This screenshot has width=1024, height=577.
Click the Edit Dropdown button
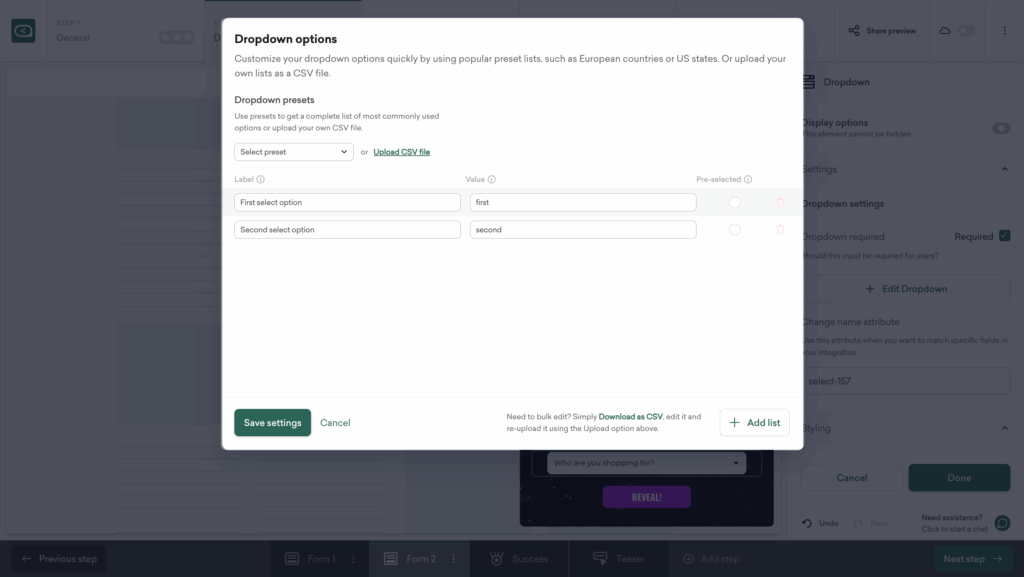tap(906, 288)
